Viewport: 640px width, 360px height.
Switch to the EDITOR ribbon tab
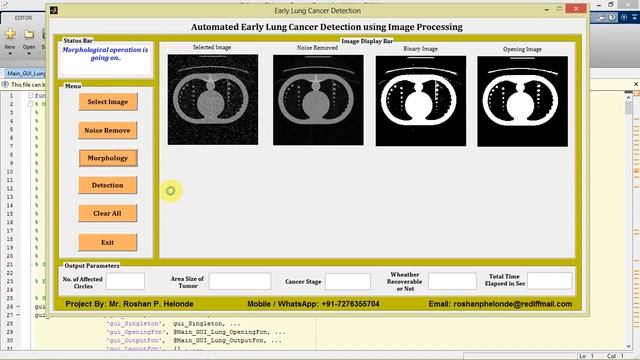click(23, 18)
